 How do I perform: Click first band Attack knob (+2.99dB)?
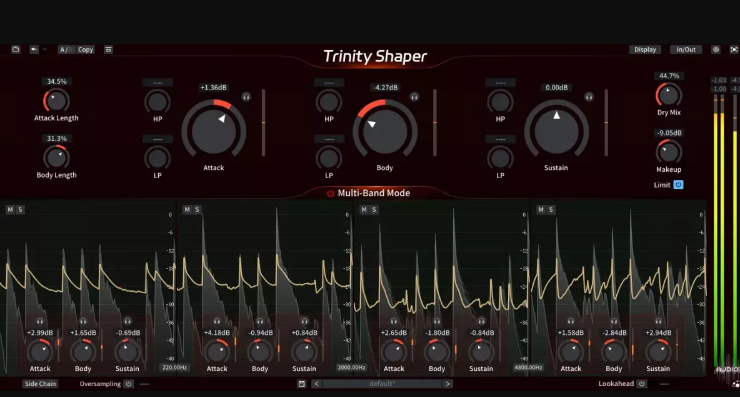click(40, 351)
